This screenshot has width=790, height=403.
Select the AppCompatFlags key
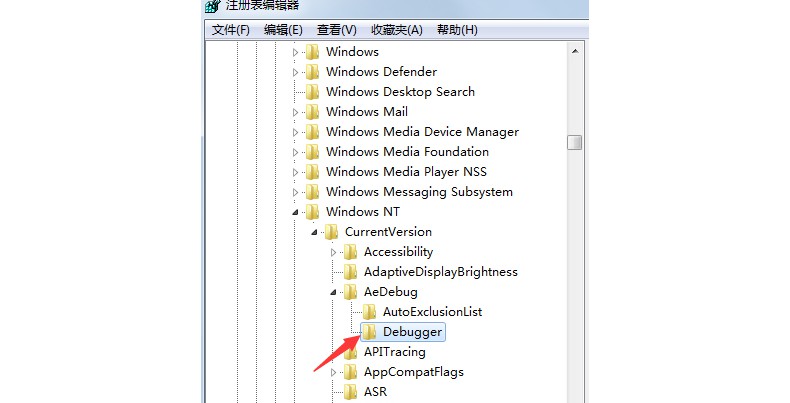pyautogui.click(x=414, y=372)
